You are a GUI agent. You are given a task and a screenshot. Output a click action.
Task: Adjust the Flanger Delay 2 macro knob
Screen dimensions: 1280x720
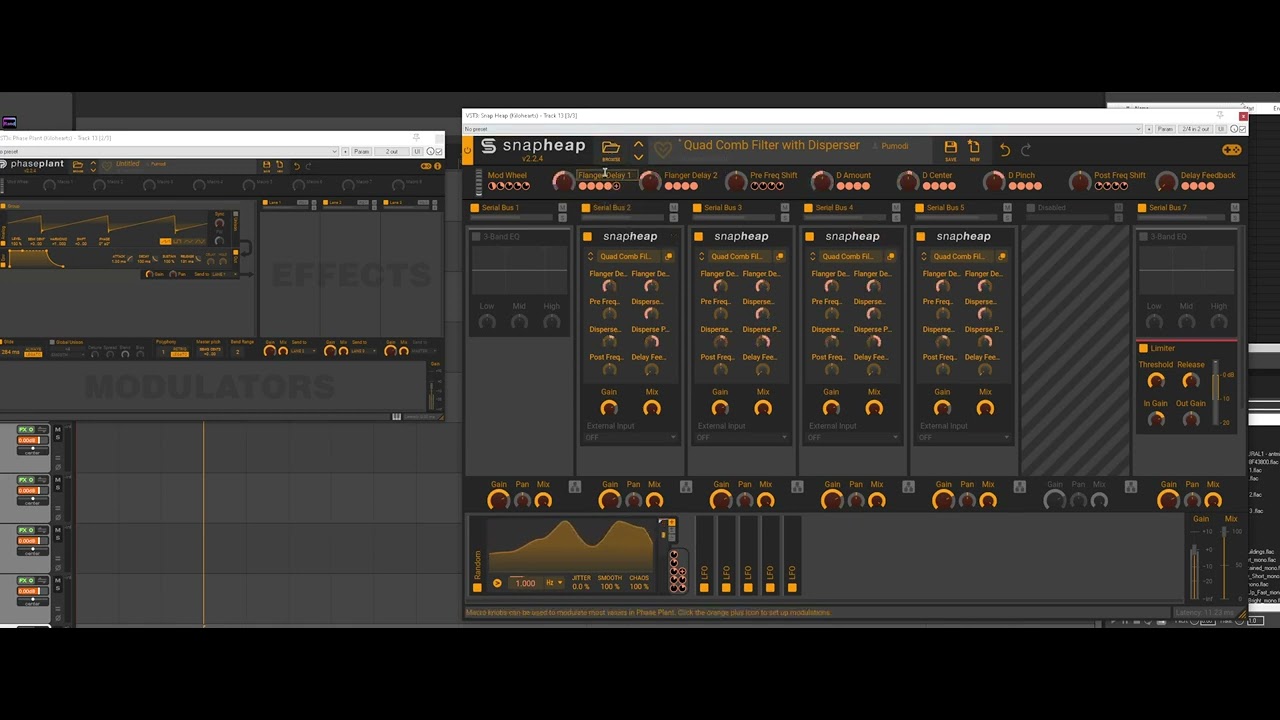point(650,181)
